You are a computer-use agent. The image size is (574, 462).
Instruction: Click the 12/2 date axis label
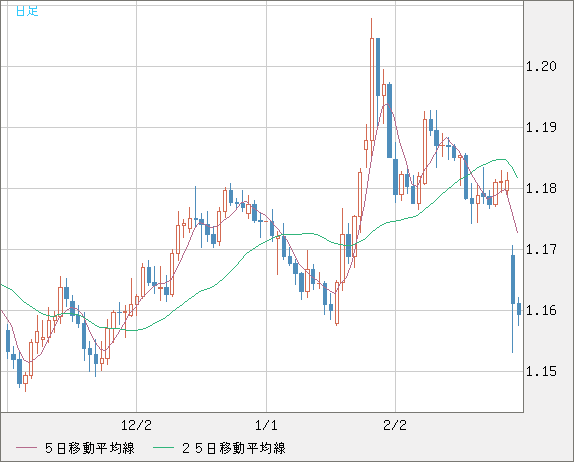point(136,425)
